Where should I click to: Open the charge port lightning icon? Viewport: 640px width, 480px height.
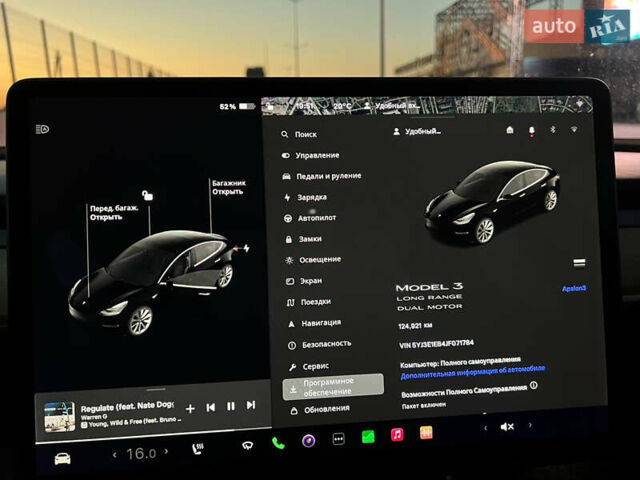[247, 248]
